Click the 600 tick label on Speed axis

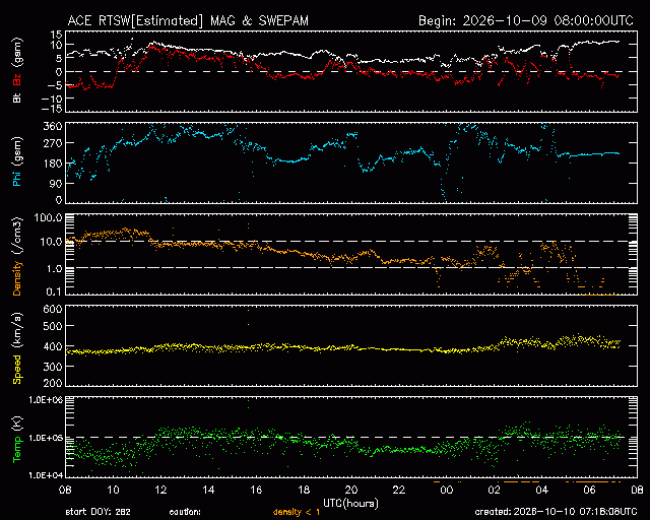53,309
